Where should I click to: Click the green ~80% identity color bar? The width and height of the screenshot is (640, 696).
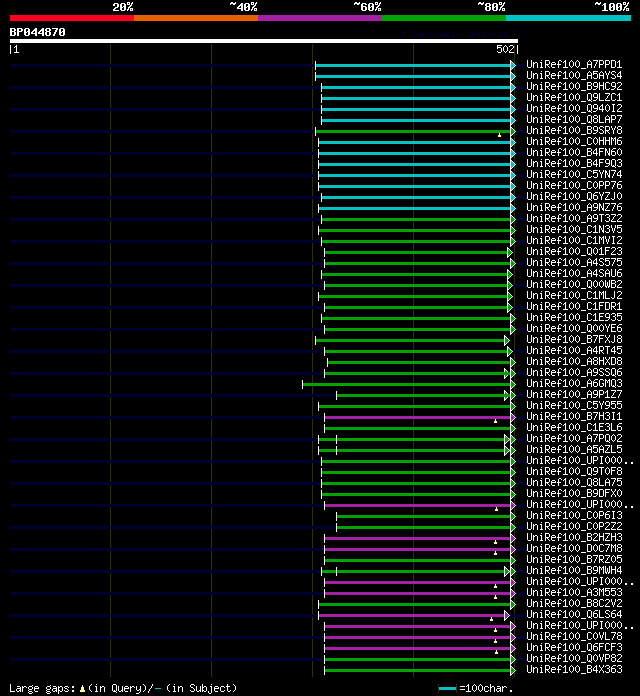444,18
